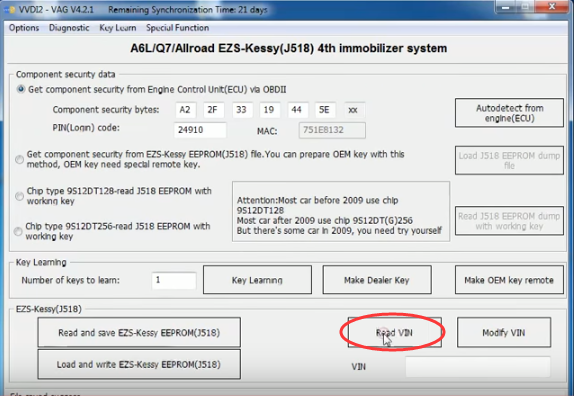Click the xx security byte field

353,110
